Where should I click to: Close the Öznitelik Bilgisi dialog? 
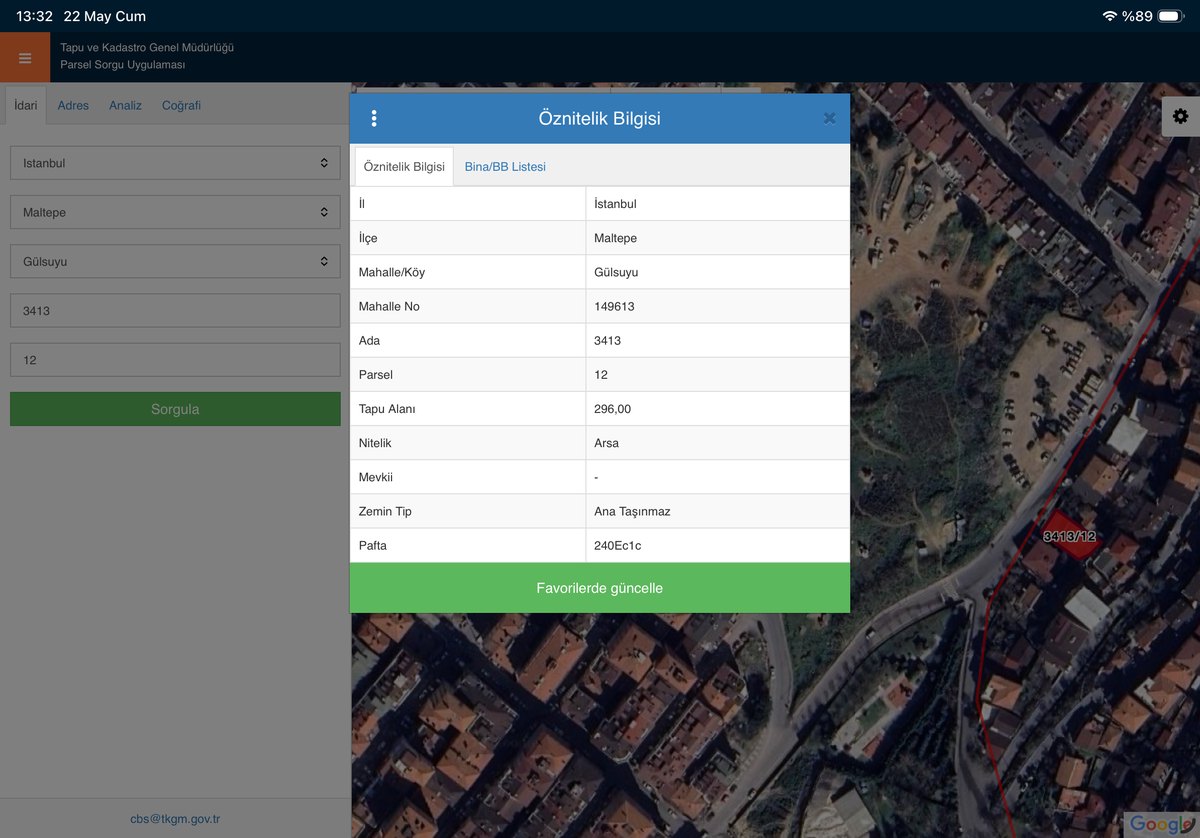[x=829, y=118]
